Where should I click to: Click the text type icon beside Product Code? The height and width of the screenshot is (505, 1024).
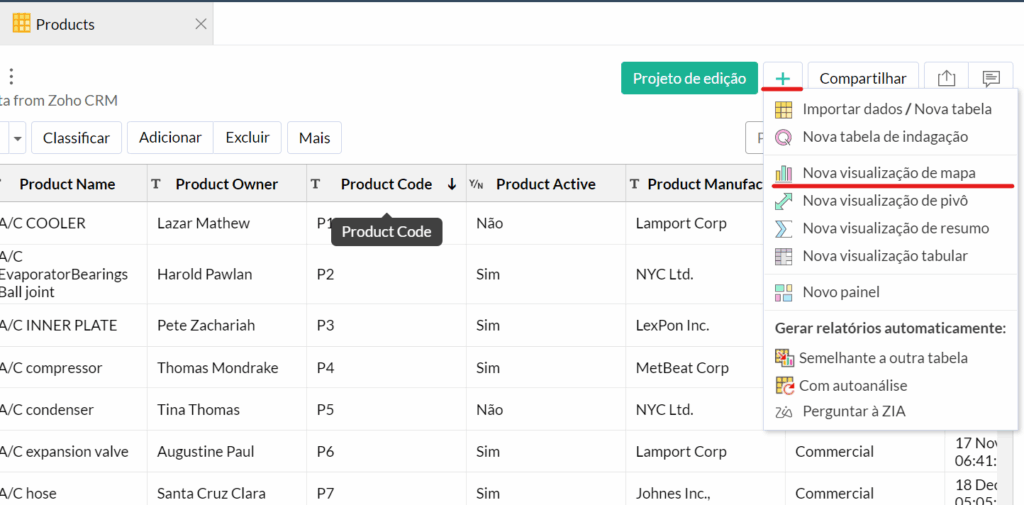(x=315, y=184)
